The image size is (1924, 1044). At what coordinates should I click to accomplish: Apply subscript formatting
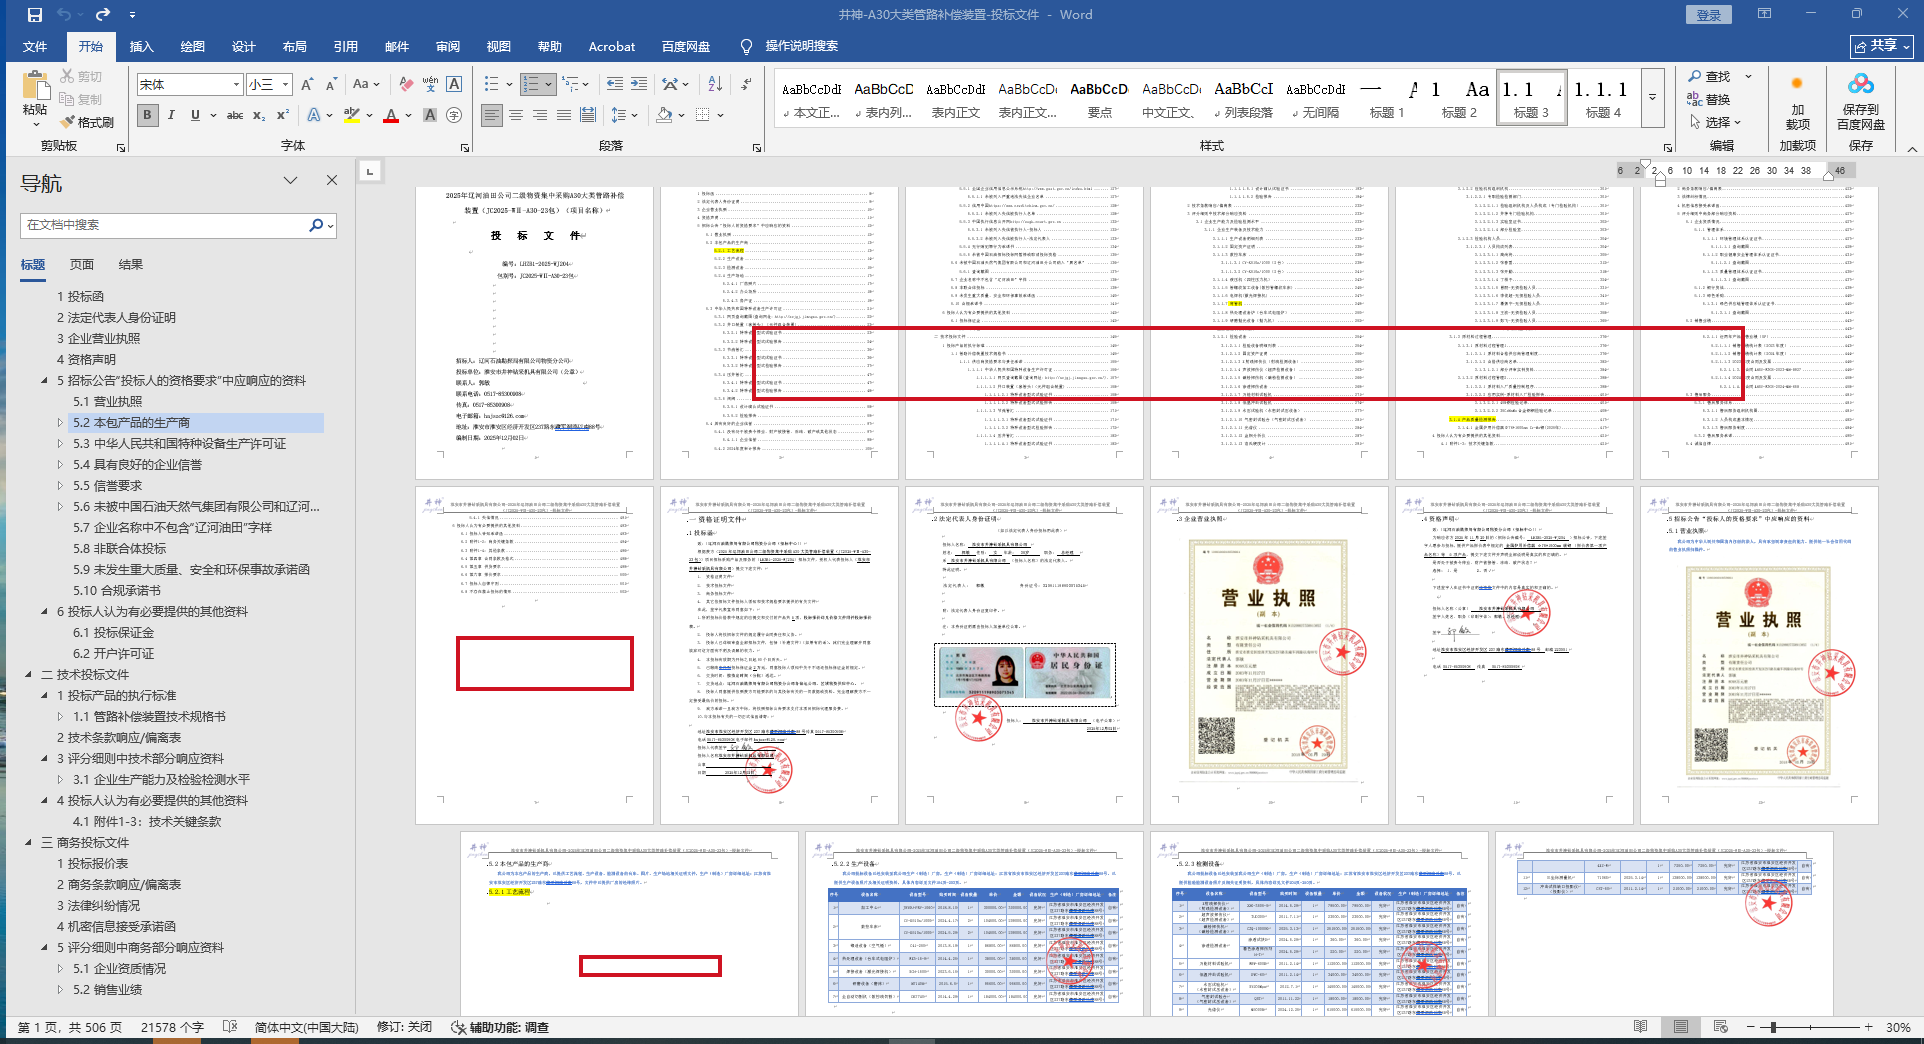(x=259, y=115)
